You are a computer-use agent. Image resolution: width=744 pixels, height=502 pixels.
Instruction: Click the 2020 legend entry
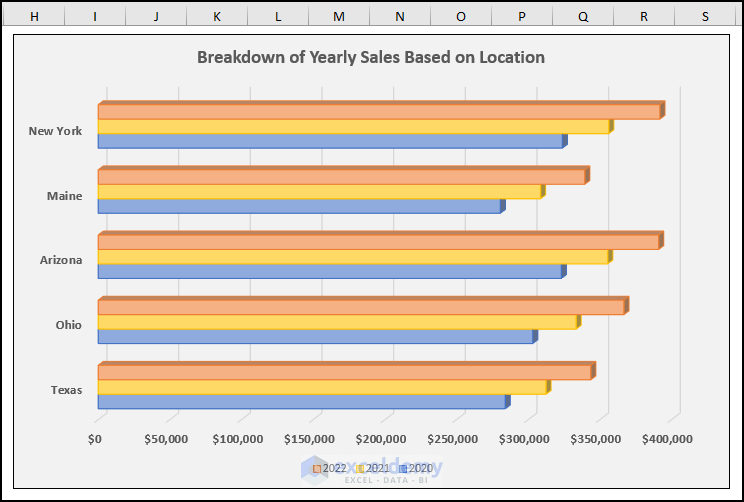(x=416, y=469)
